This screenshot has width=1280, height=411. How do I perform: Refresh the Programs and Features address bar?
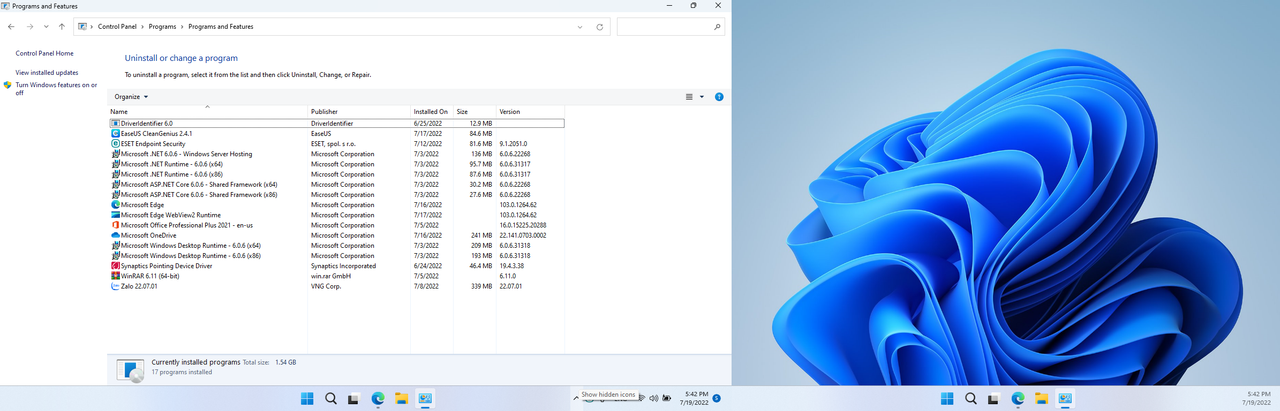click(x=599, y=27)
